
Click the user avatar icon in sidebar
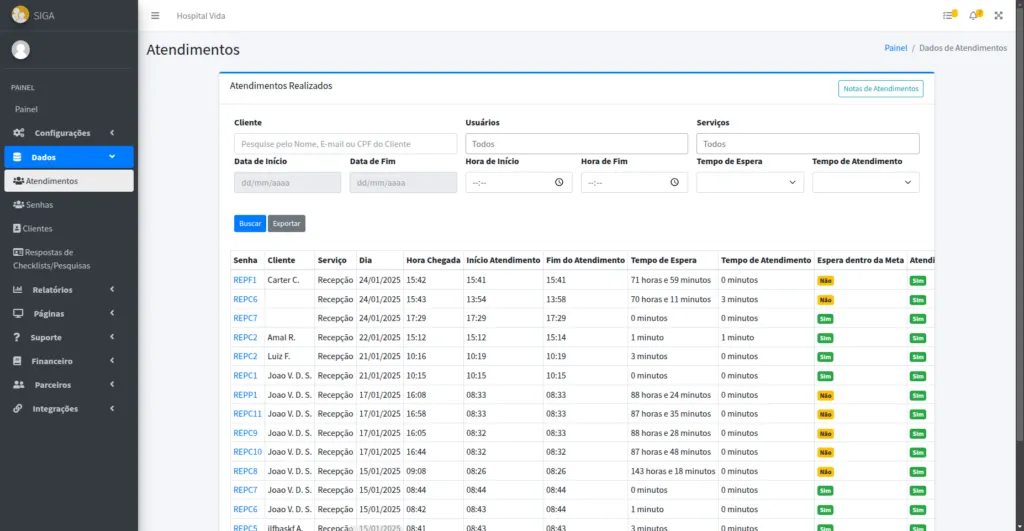20,50
